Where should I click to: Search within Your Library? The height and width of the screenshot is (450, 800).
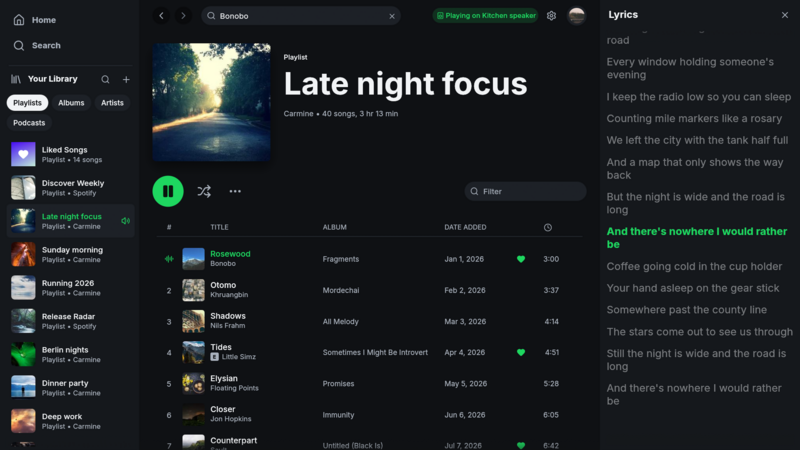click(x=105, y=79)
